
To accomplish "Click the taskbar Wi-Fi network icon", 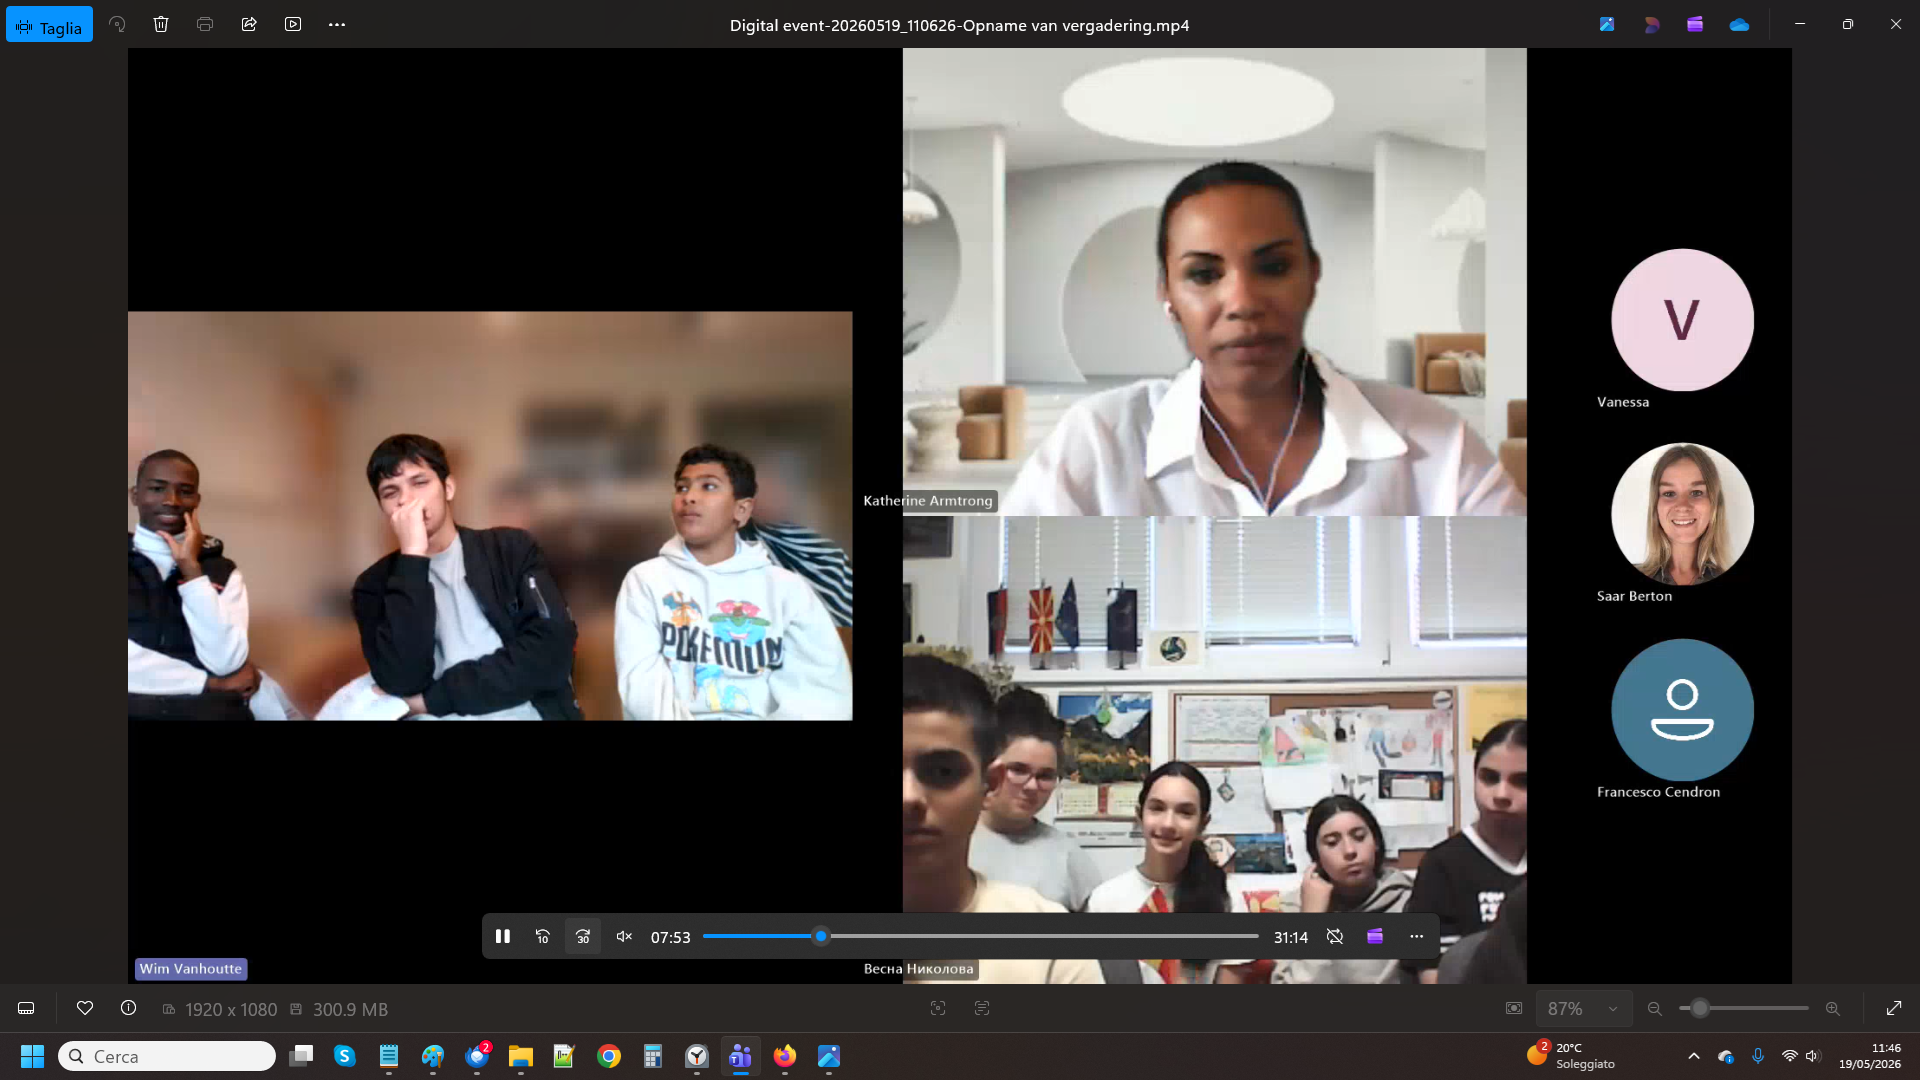I will (1790, 1056).
